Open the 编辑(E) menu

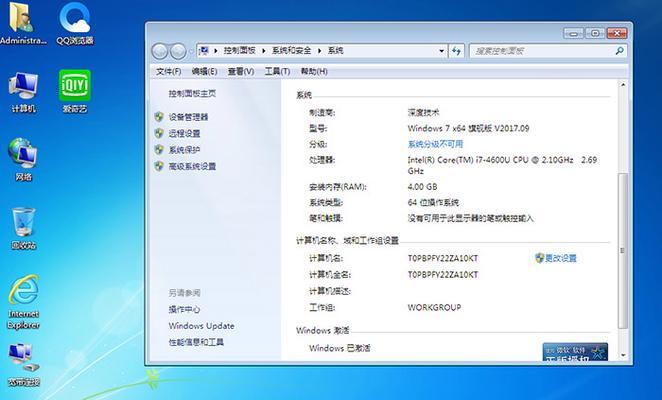(x=204, y=71)
